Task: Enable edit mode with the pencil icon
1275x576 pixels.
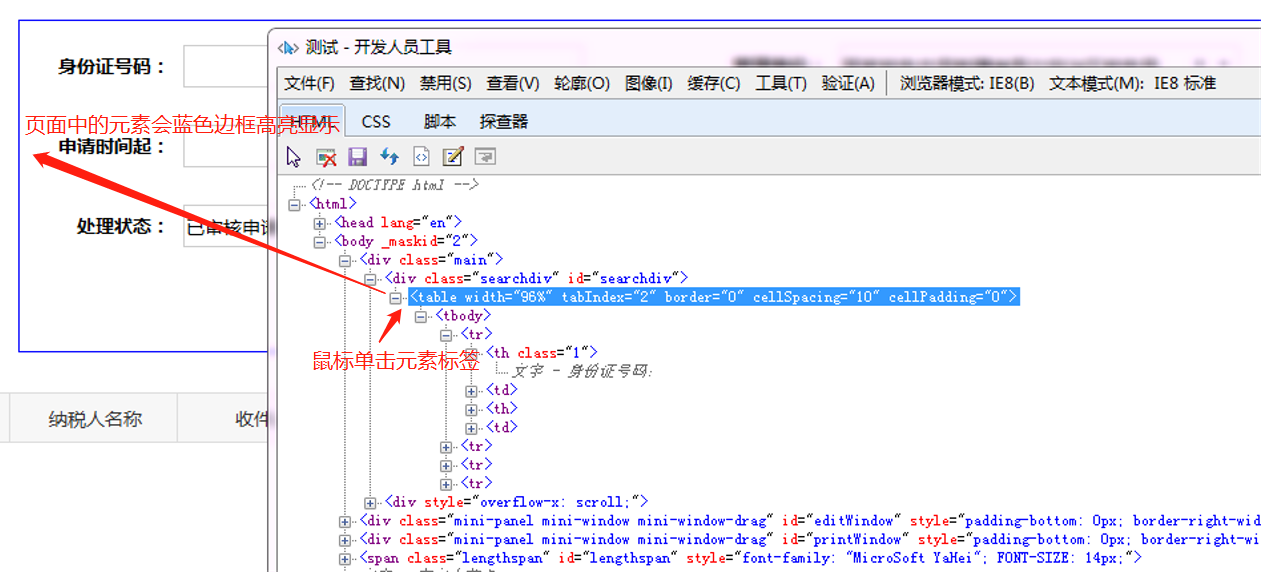Action: pos(452,156)
